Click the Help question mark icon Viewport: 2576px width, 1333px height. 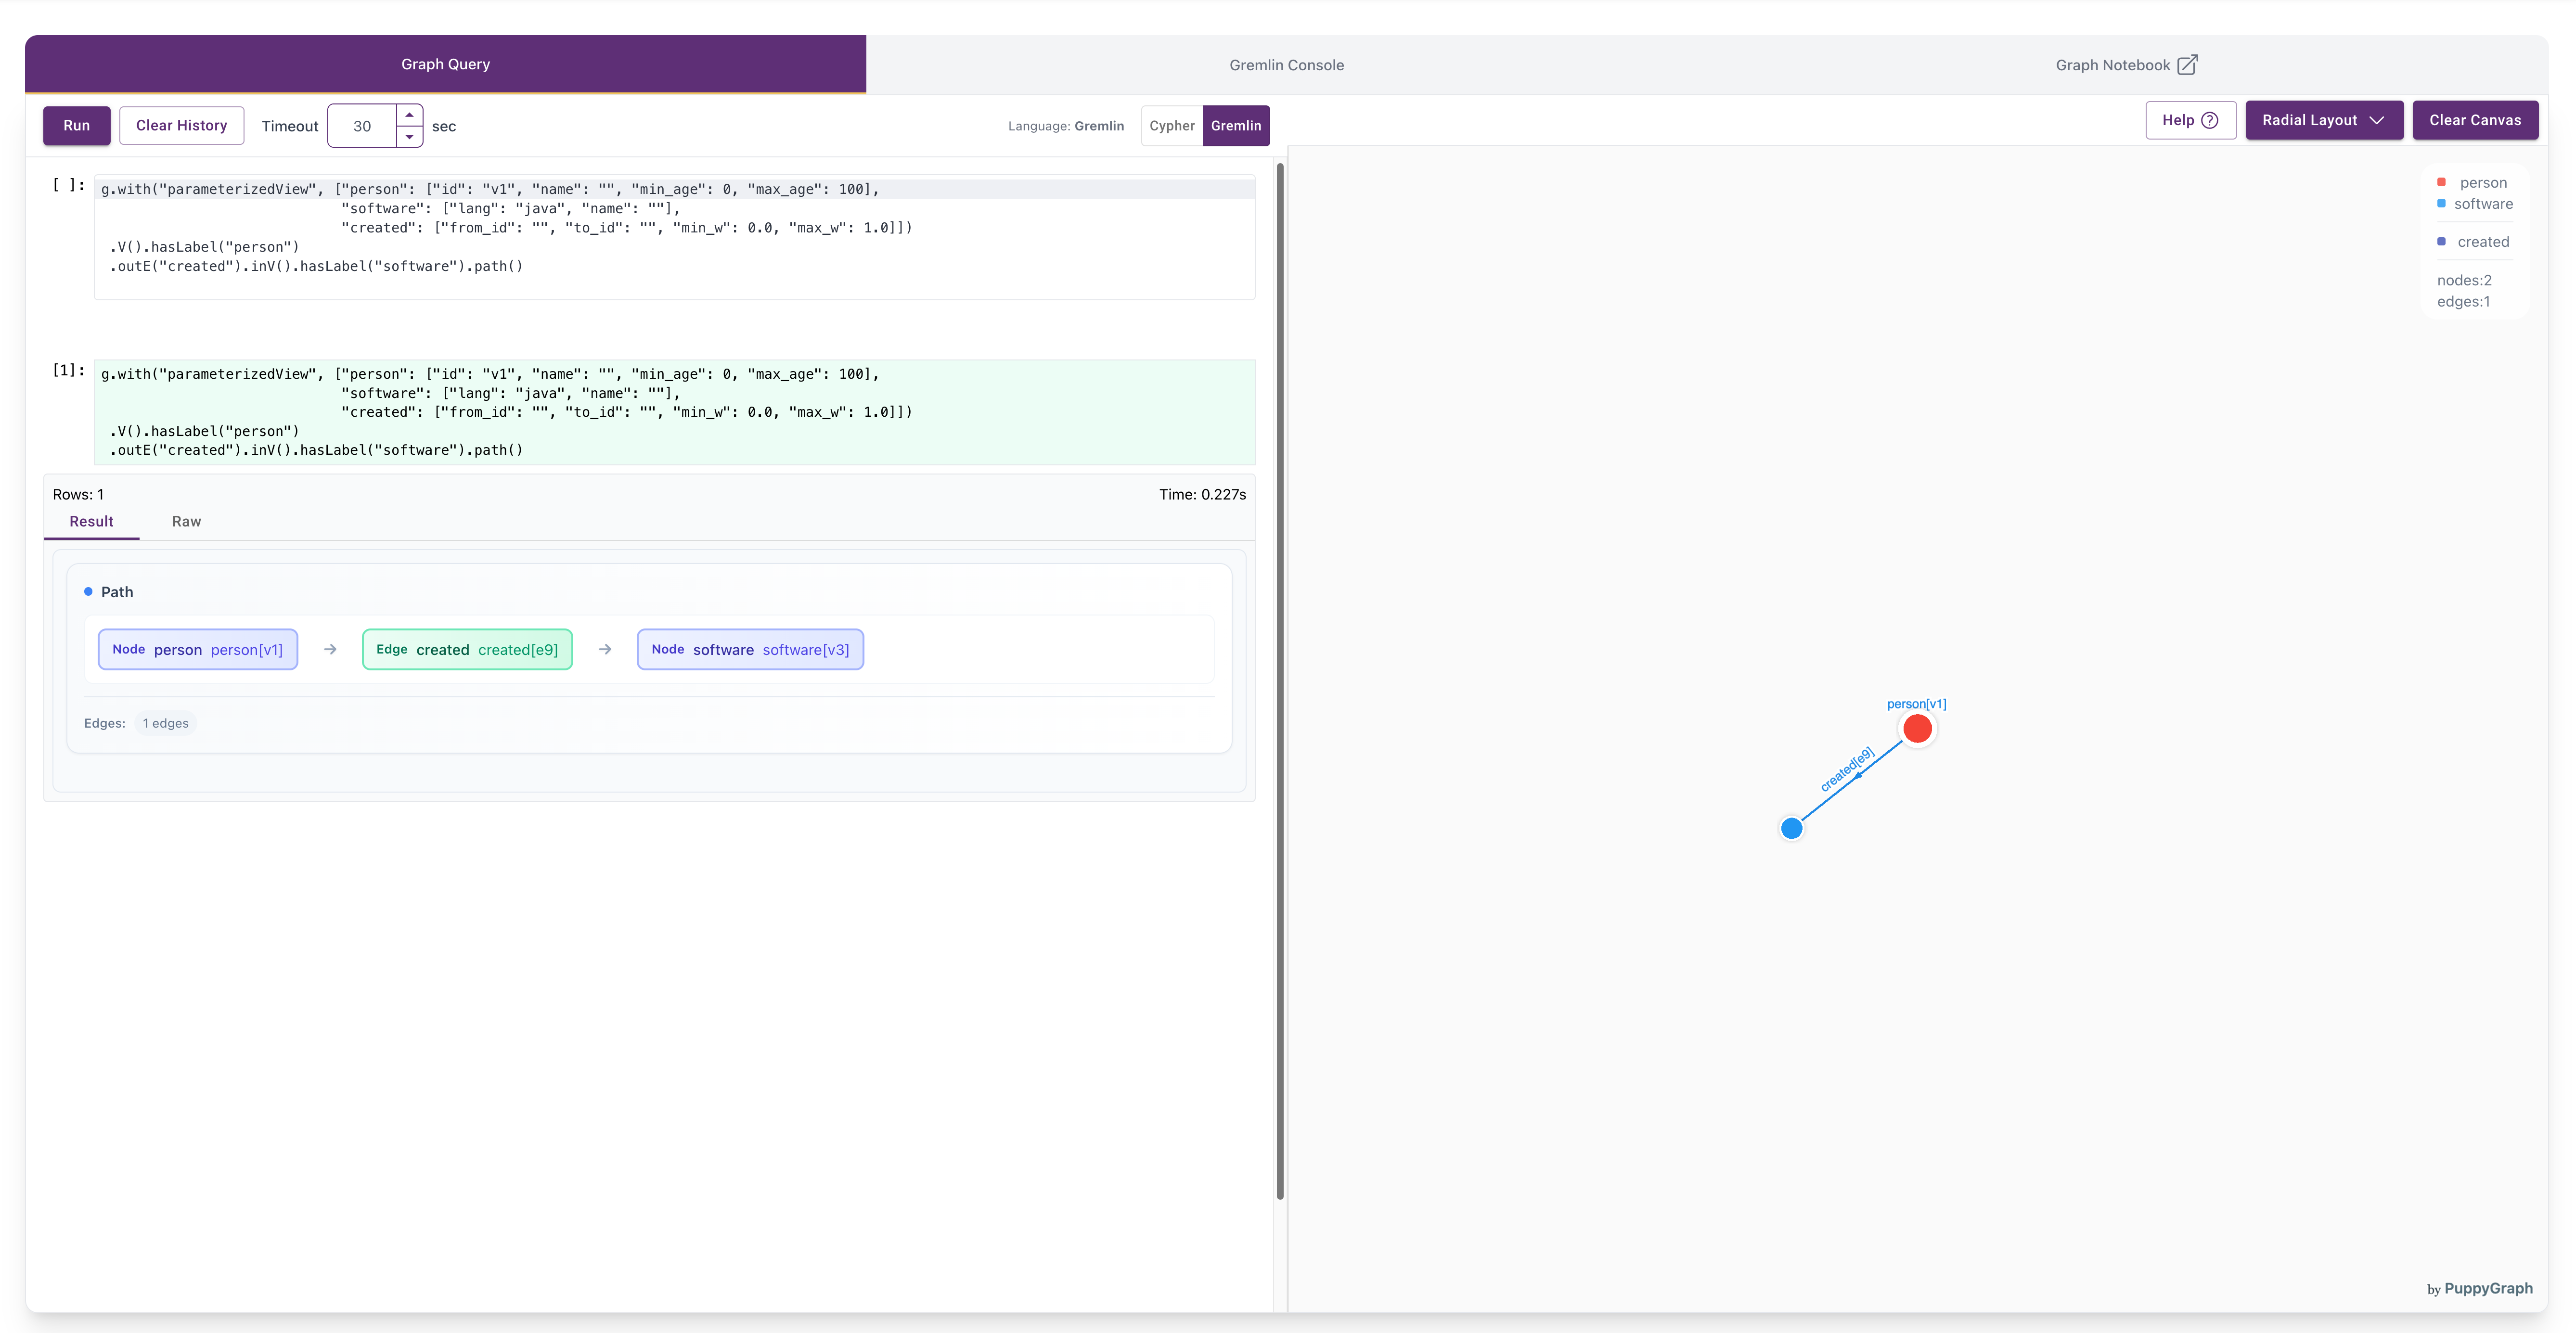coord(2210,120)
